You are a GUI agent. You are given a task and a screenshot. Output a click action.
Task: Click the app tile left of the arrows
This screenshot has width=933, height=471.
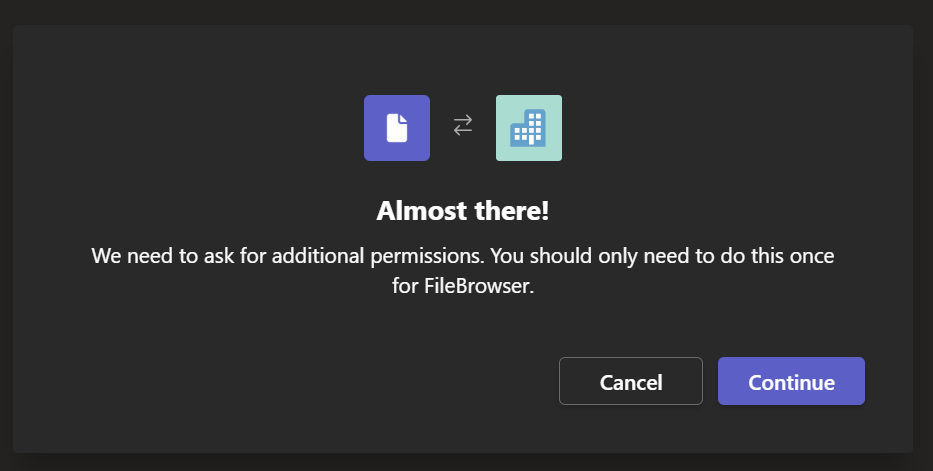pyautogui.click(x=396, y=128)
